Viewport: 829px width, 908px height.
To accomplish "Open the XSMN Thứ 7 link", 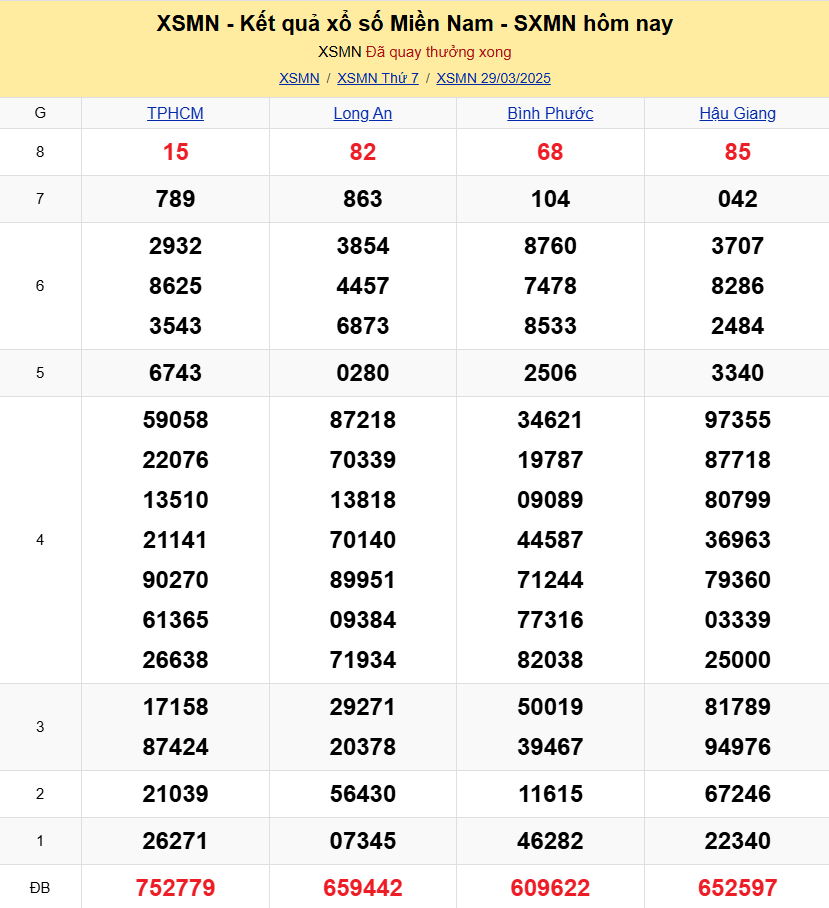I will (x=378, y=78).
